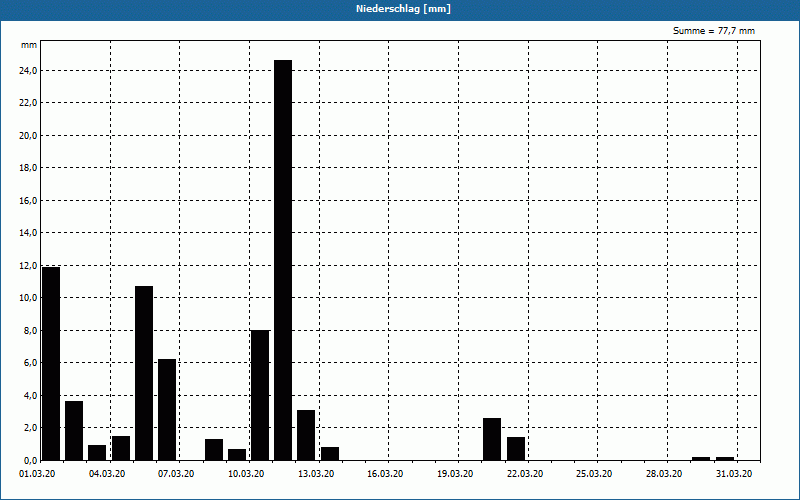Click the "14,0" y-axis tick label
This screenshot has width=800, height=500.
tap(28, 233)
